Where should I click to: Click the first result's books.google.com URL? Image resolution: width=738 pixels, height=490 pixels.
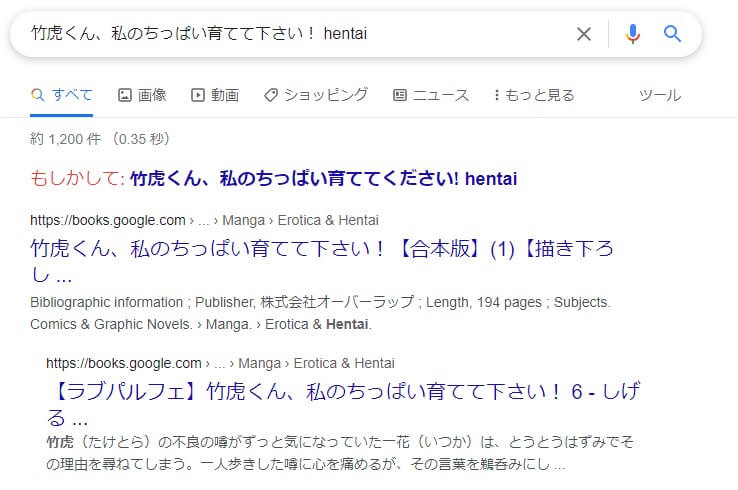(x=204, y=220)
